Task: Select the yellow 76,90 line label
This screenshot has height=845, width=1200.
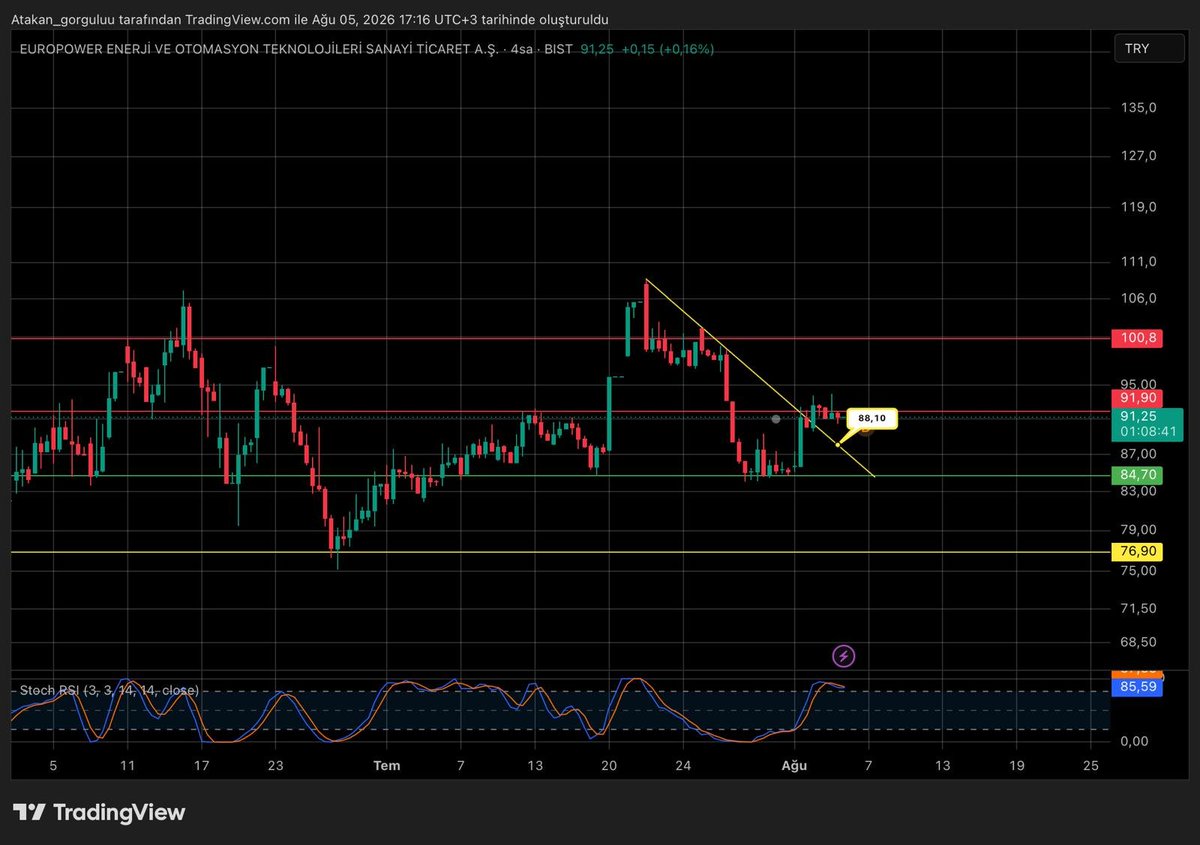Action: pos(1138,552)
